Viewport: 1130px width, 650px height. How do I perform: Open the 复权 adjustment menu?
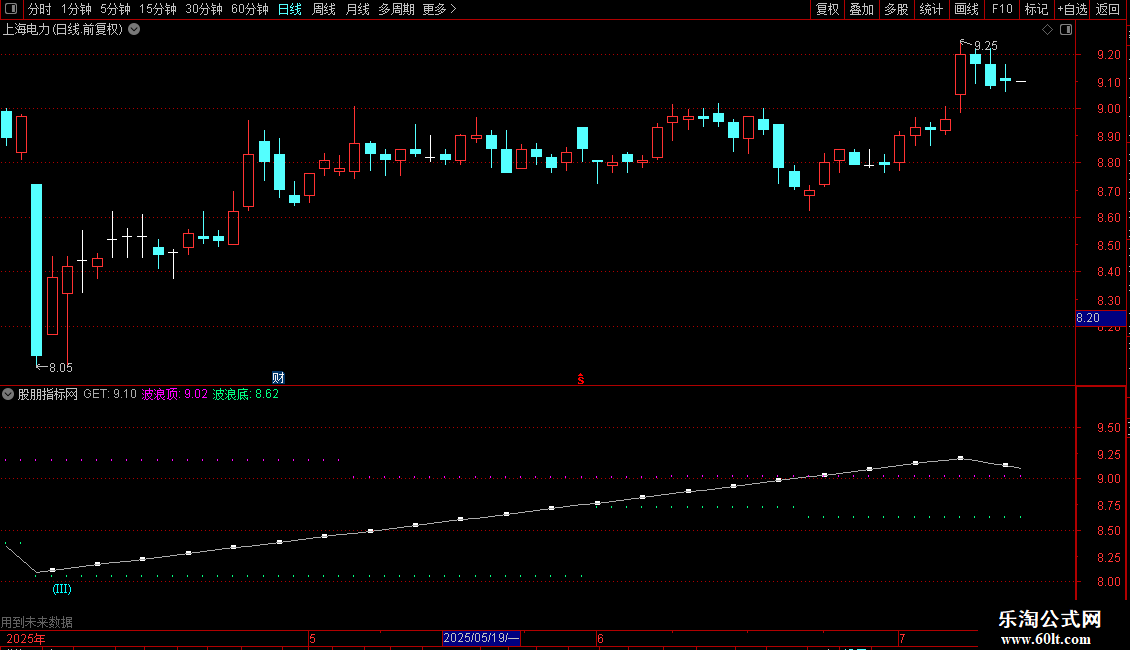point(827,9)
